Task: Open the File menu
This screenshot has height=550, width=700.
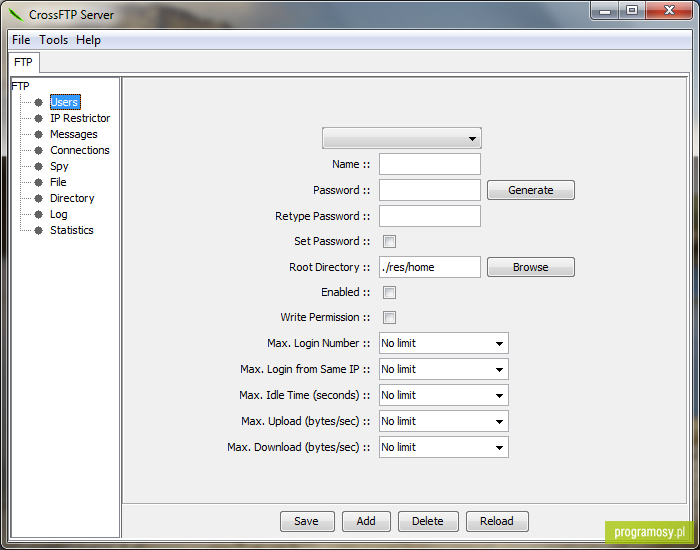Action: click(21, 40)
